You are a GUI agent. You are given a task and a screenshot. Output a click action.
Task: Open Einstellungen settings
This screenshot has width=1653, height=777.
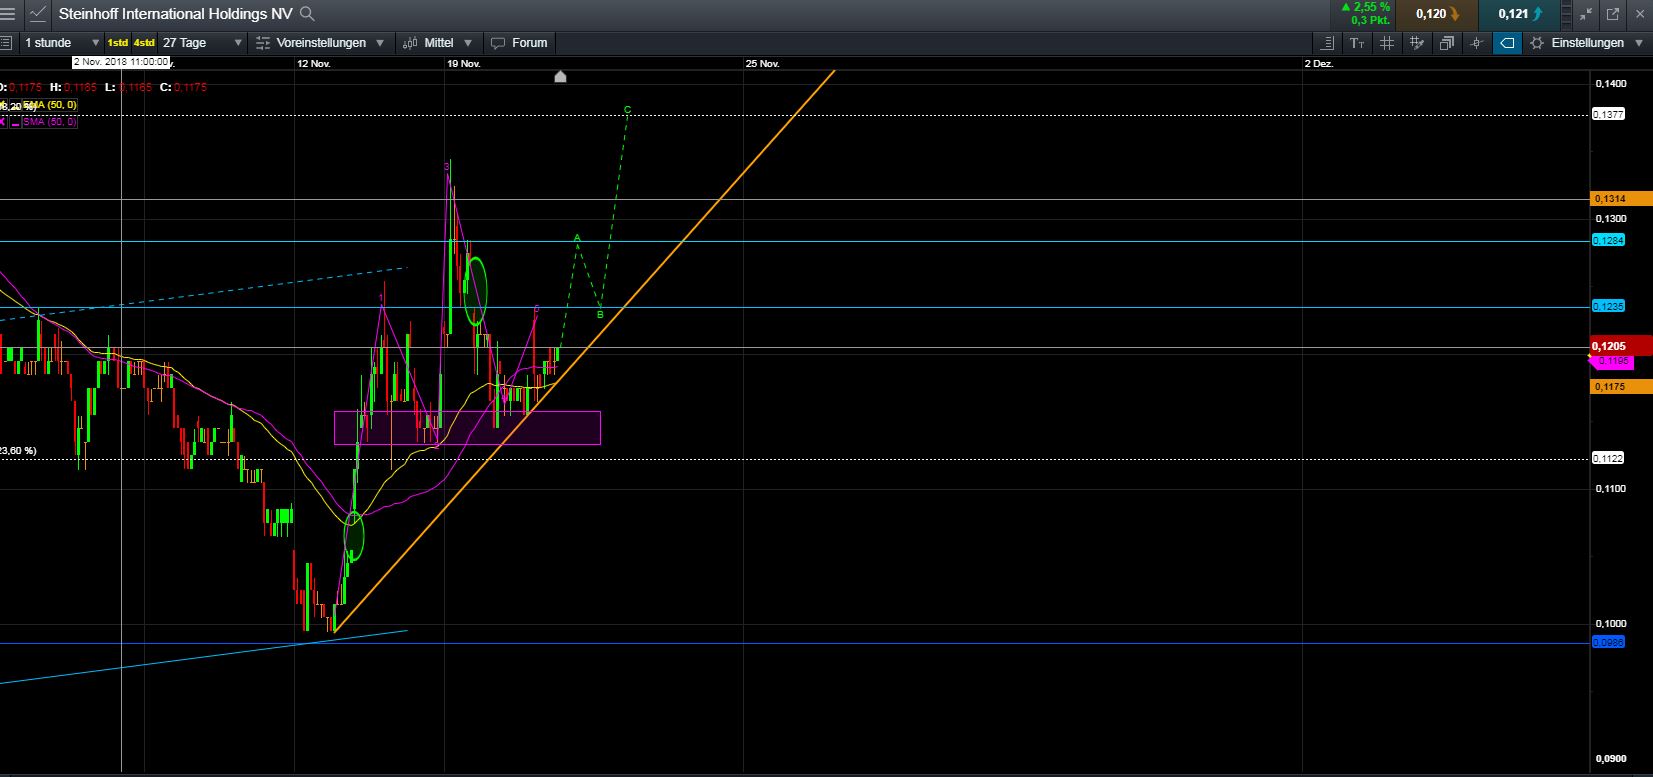pos(1587,43)
